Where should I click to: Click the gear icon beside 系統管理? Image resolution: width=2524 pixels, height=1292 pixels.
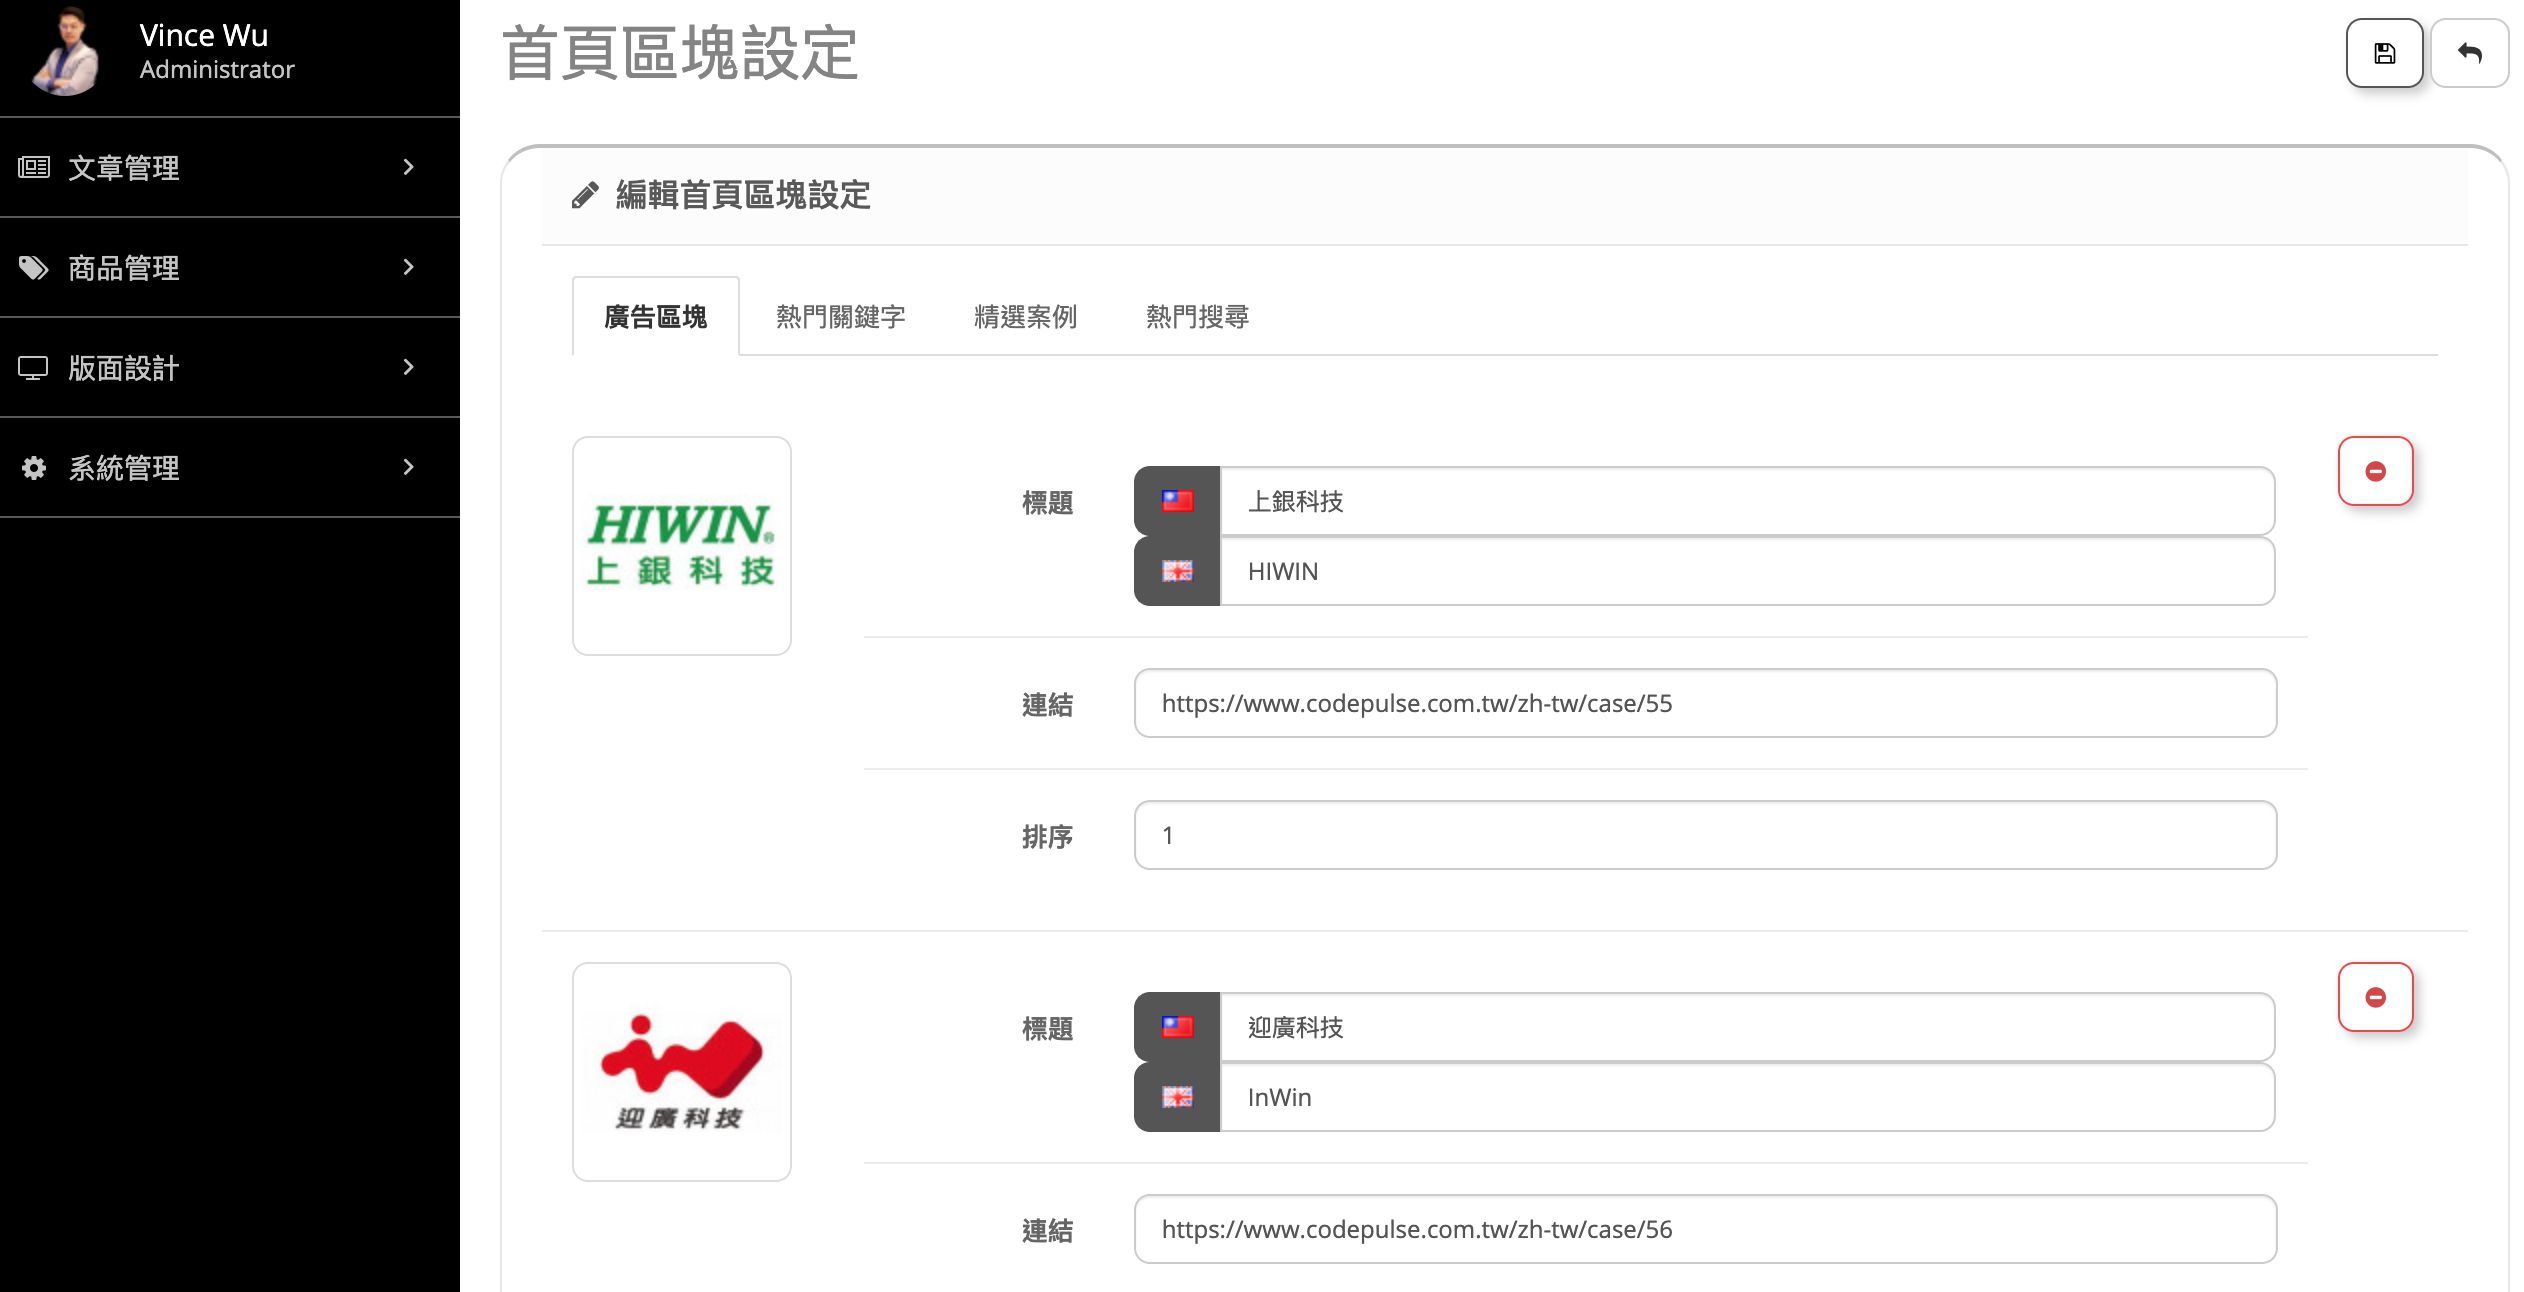[x=34, y=468]
